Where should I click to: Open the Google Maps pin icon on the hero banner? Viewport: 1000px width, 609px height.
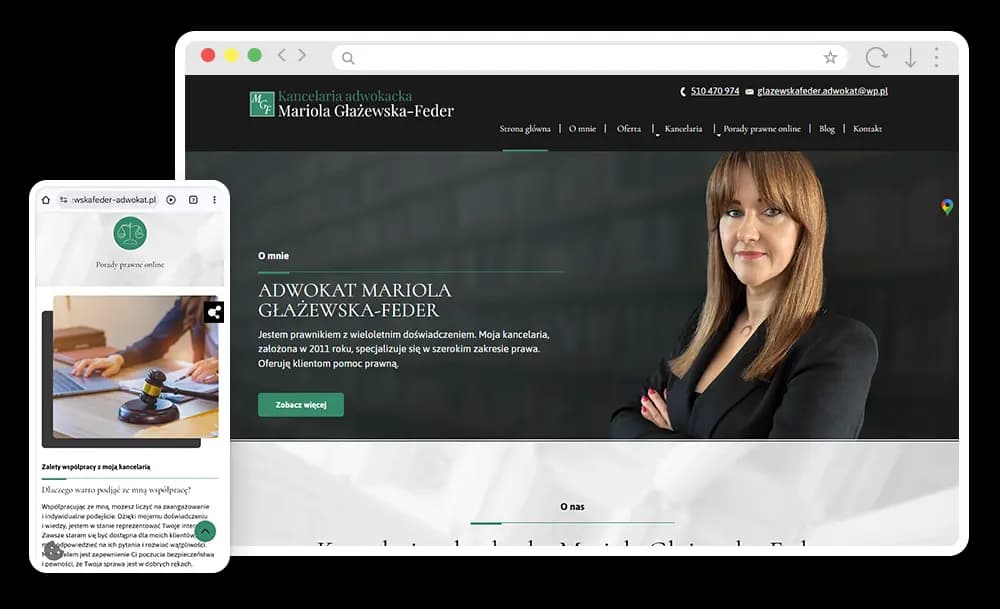945,207
